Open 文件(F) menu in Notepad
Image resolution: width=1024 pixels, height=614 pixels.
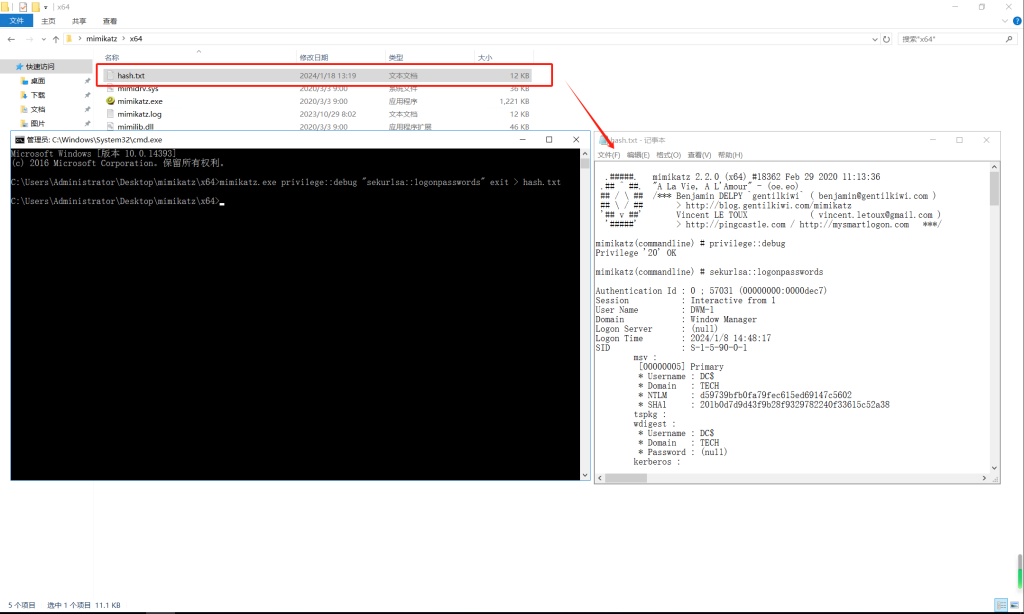tap(609, 155)
